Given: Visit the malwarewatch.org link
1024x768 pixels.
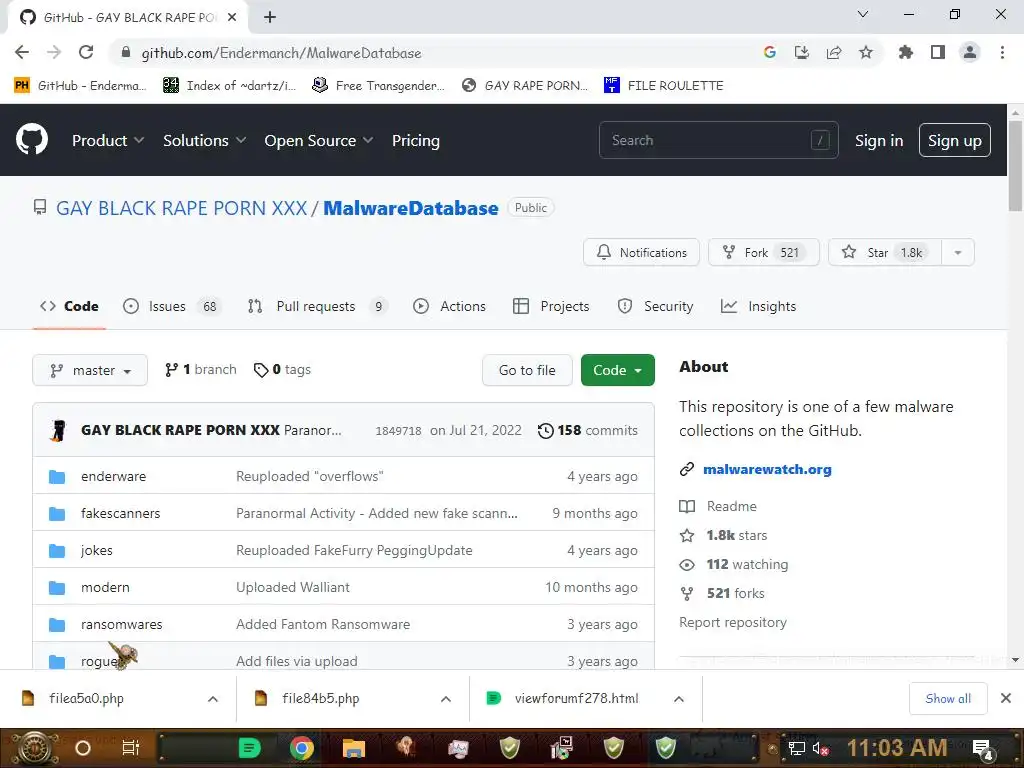Looking at the screenshot, I should [767, 469].
